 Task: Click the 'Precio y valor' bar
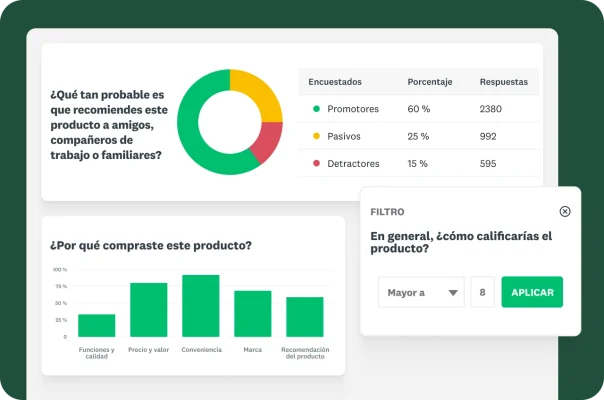click(149, 310)
